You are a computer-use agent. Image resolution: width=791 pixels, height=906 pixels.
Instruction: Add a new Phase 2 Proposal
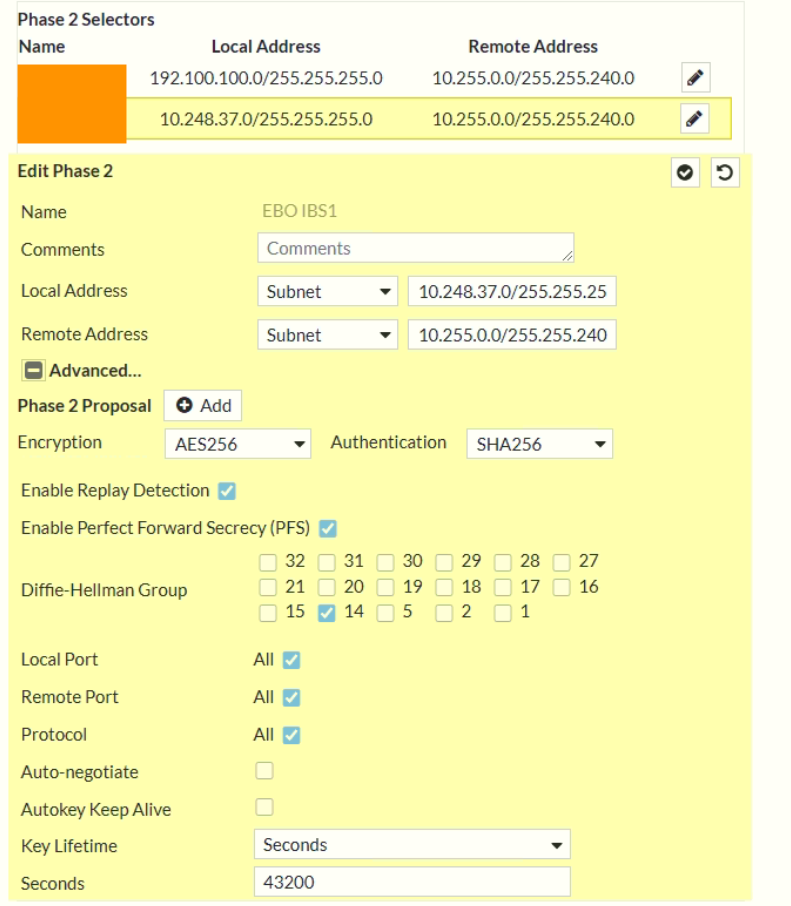(203, 406)
